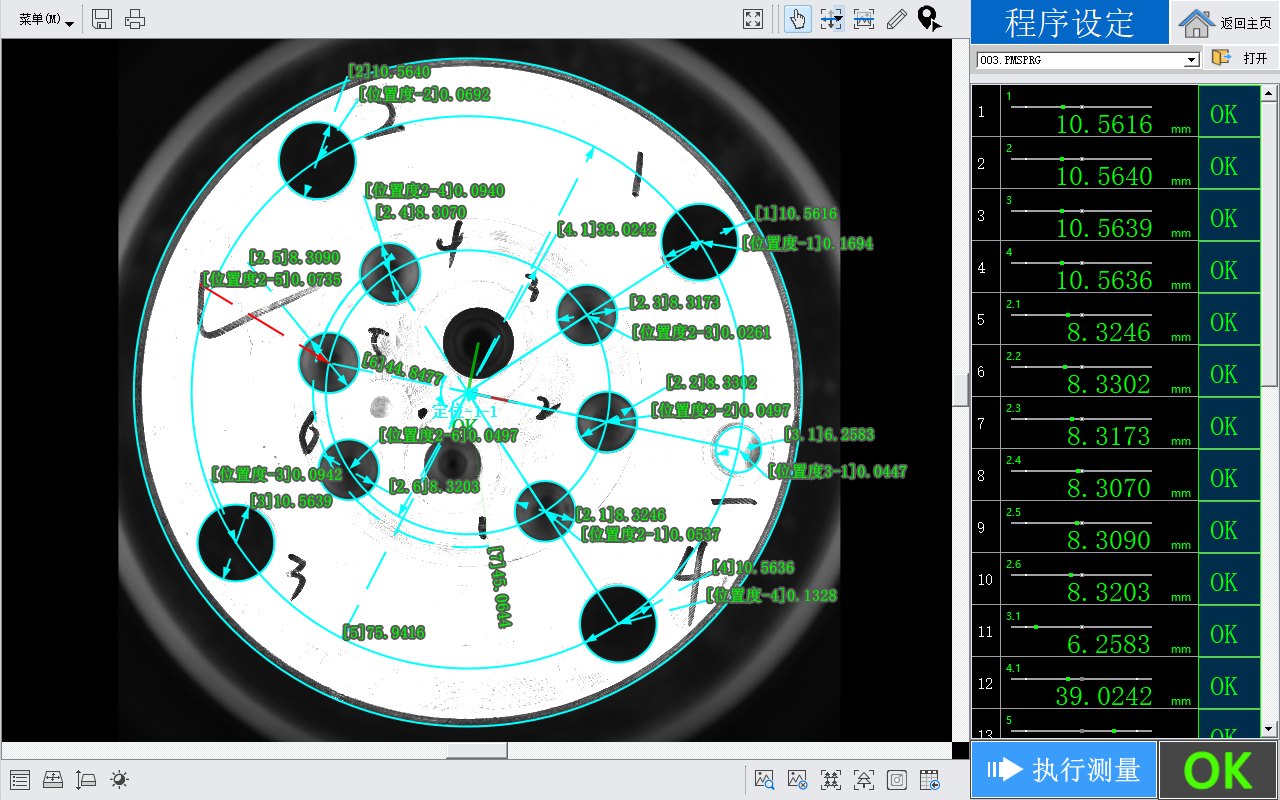1280x800 pixels.
Task: Select the 程序设定 header tab
Action: (x=1069, y=22)
